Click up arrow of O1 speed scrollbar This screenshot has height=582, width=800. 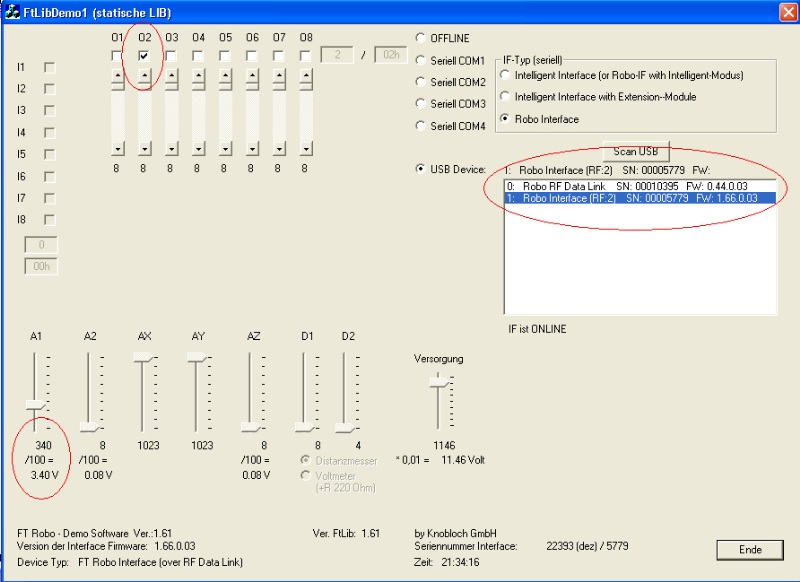(118, 76)
